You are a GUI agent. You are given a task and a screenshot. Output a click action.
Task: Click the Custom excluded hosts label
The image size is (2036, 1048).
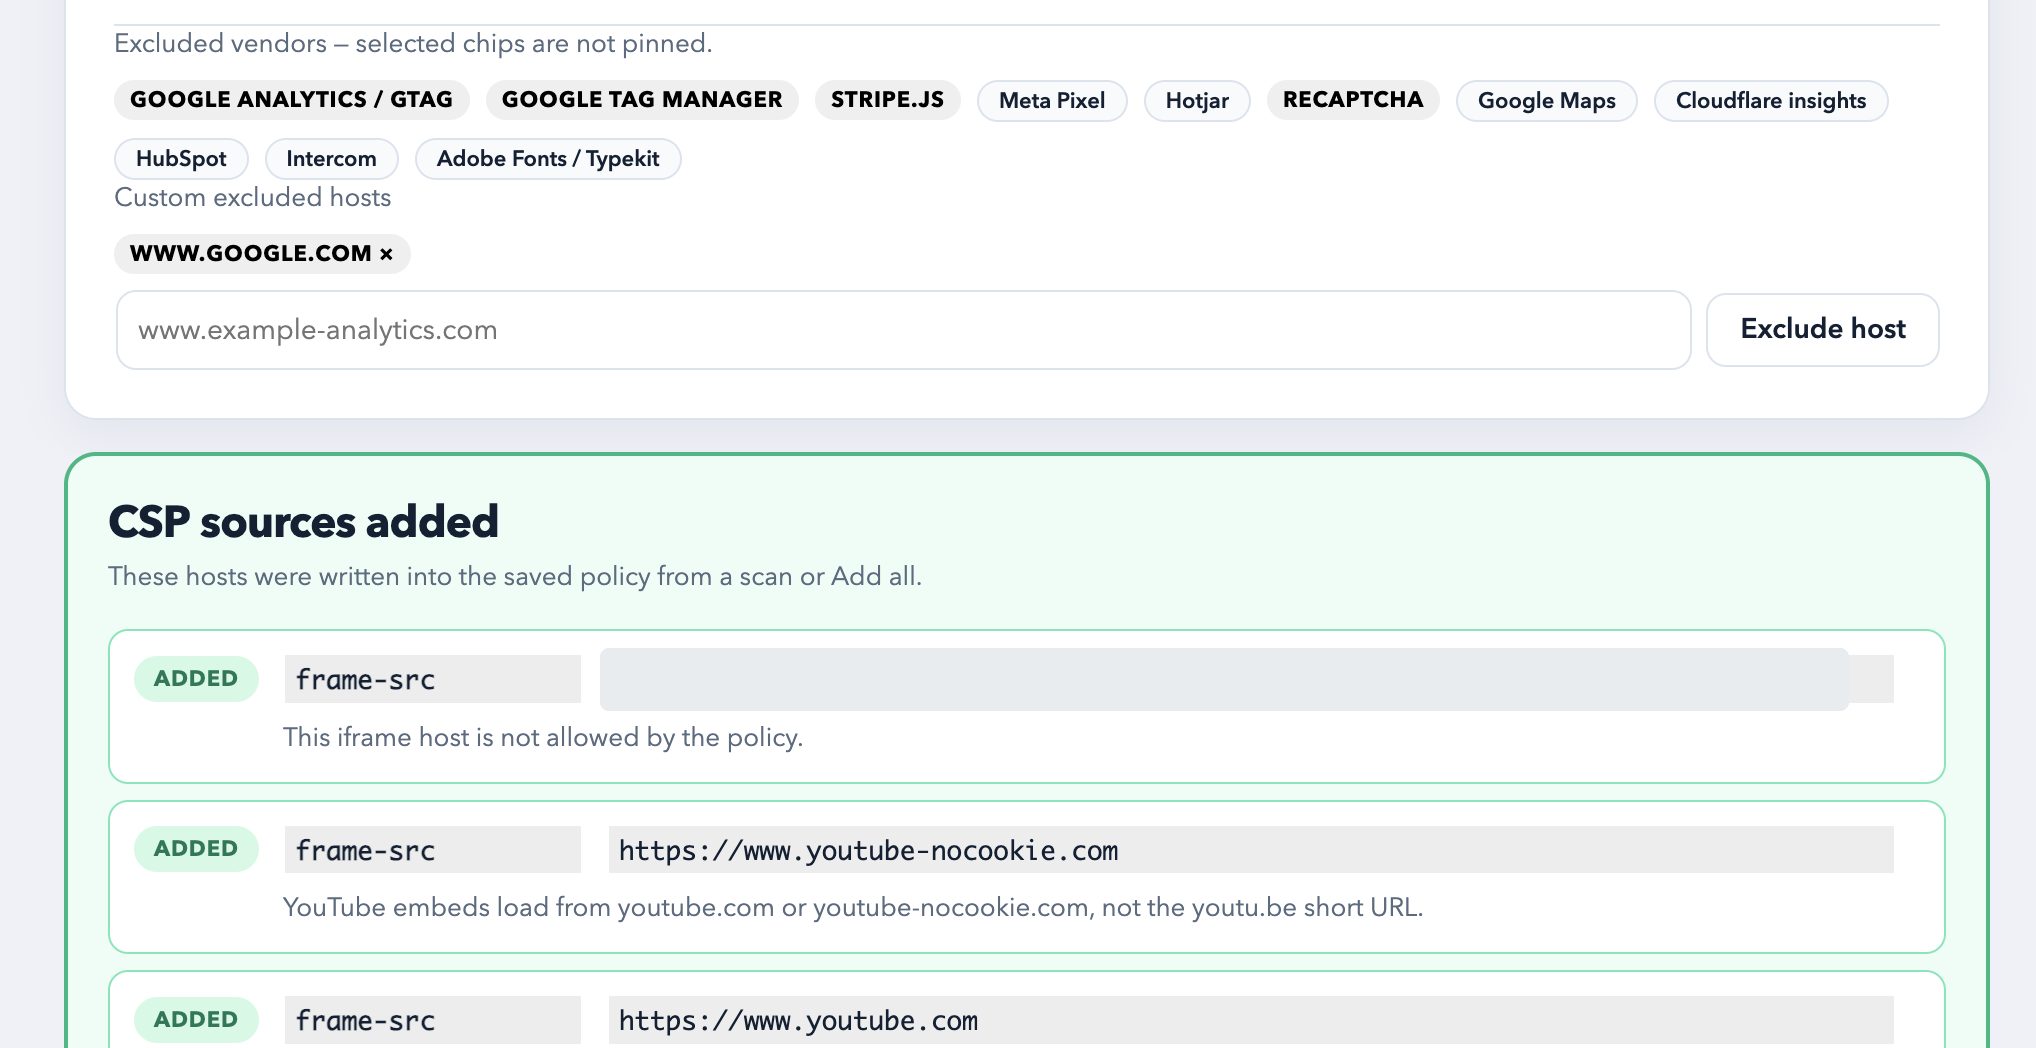(252, 198)
